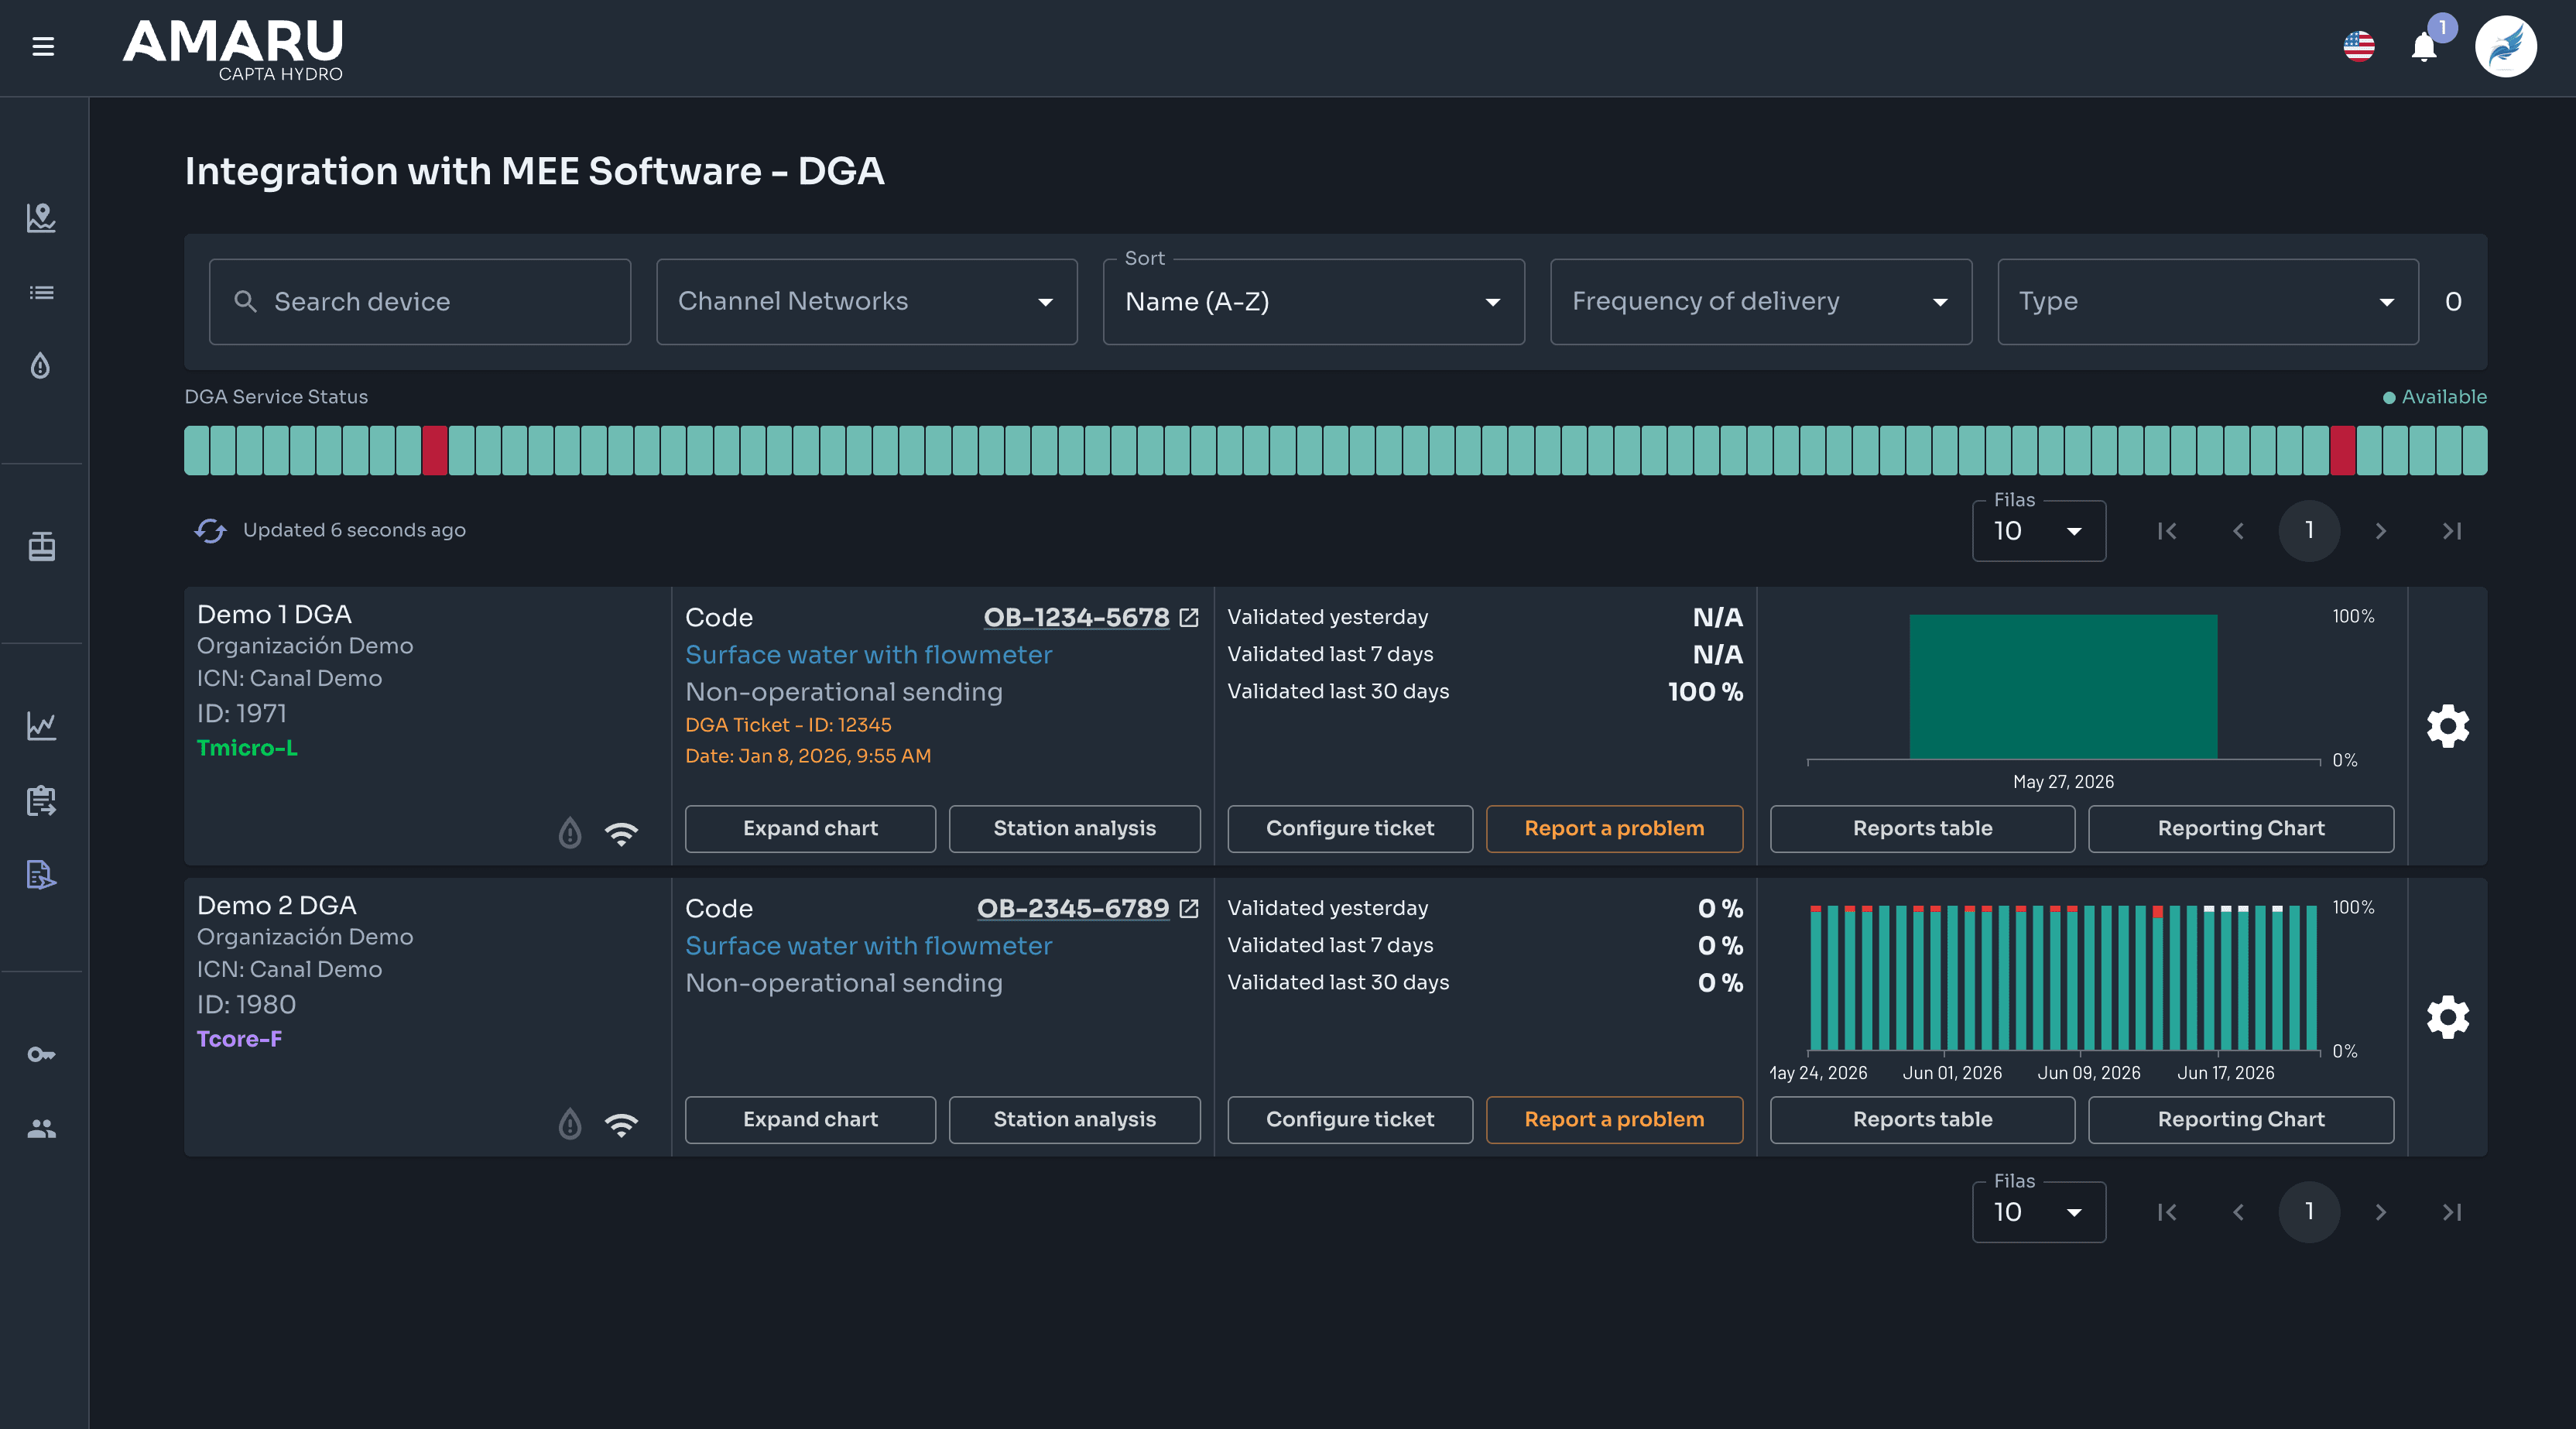Viewport: 2576px width, 1429px height.
Task: Open the OB-1234-5678 code link
Action: tap(1076, 617)
